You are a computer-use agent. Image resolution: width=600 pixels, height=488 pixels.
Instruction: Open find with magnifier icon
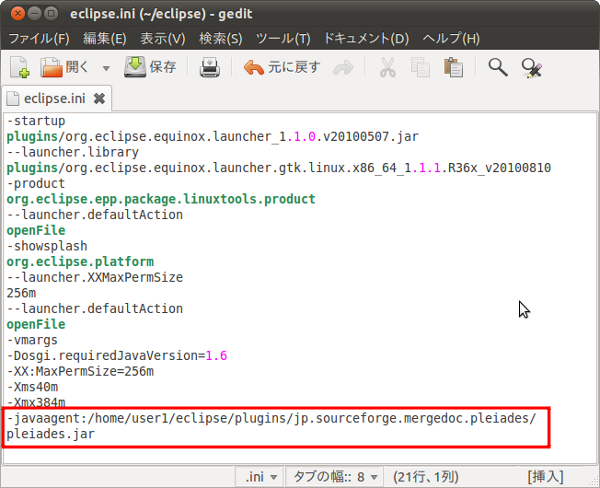click(498, 67)
